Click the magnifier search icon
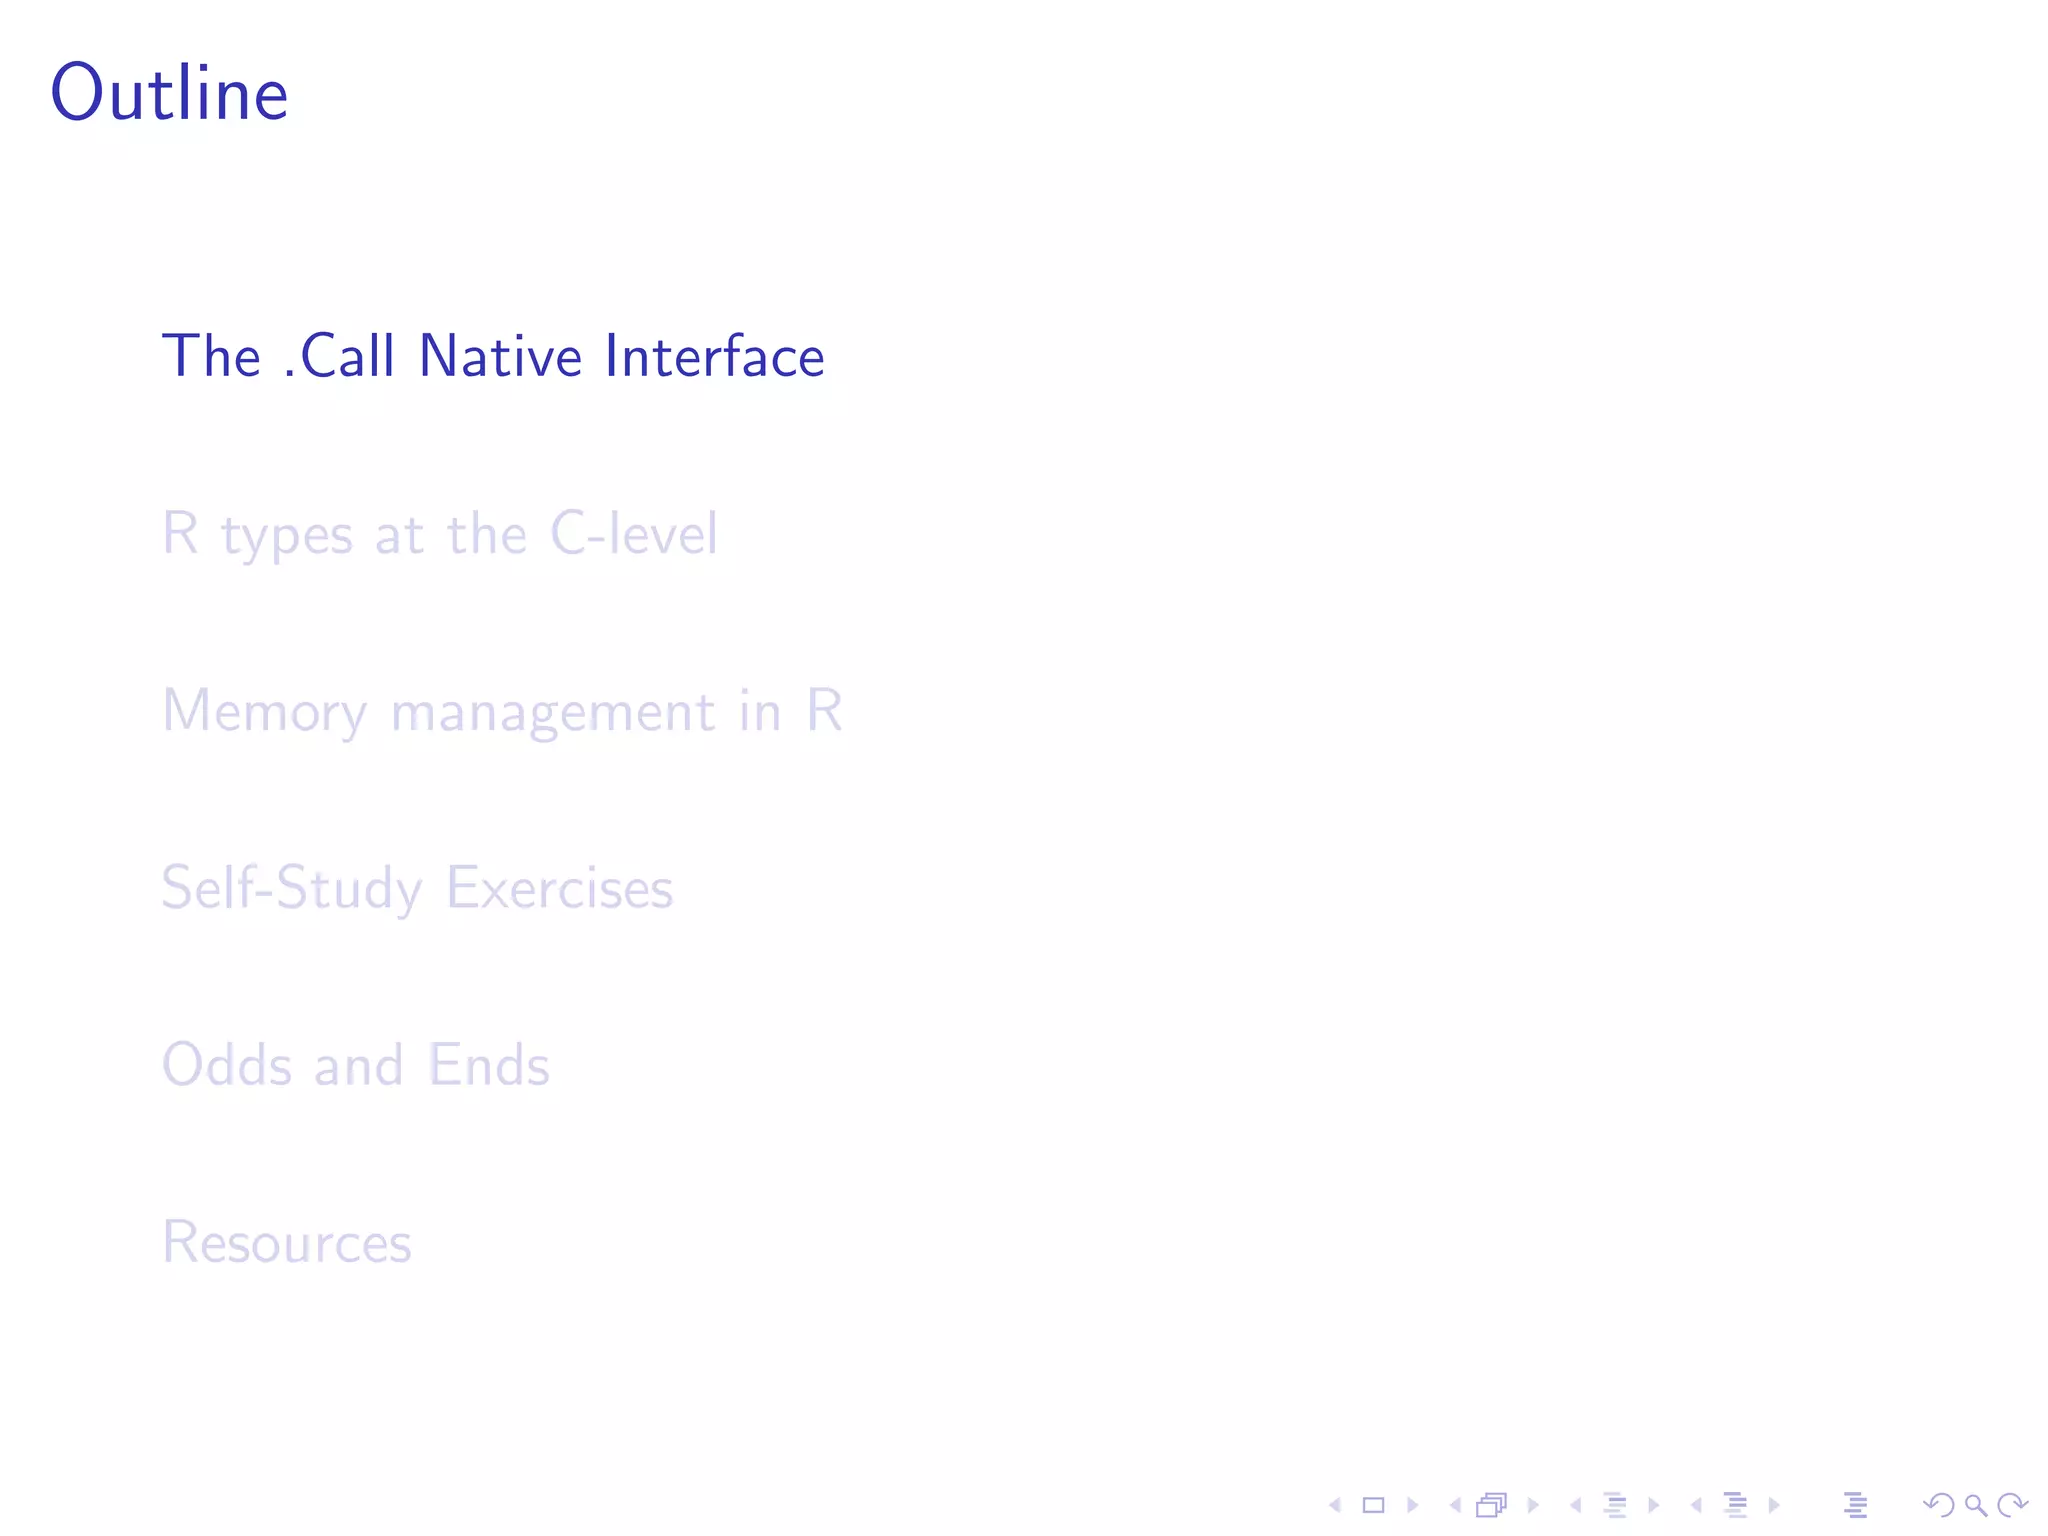2048x1536 pixels. [1976, 1505]
